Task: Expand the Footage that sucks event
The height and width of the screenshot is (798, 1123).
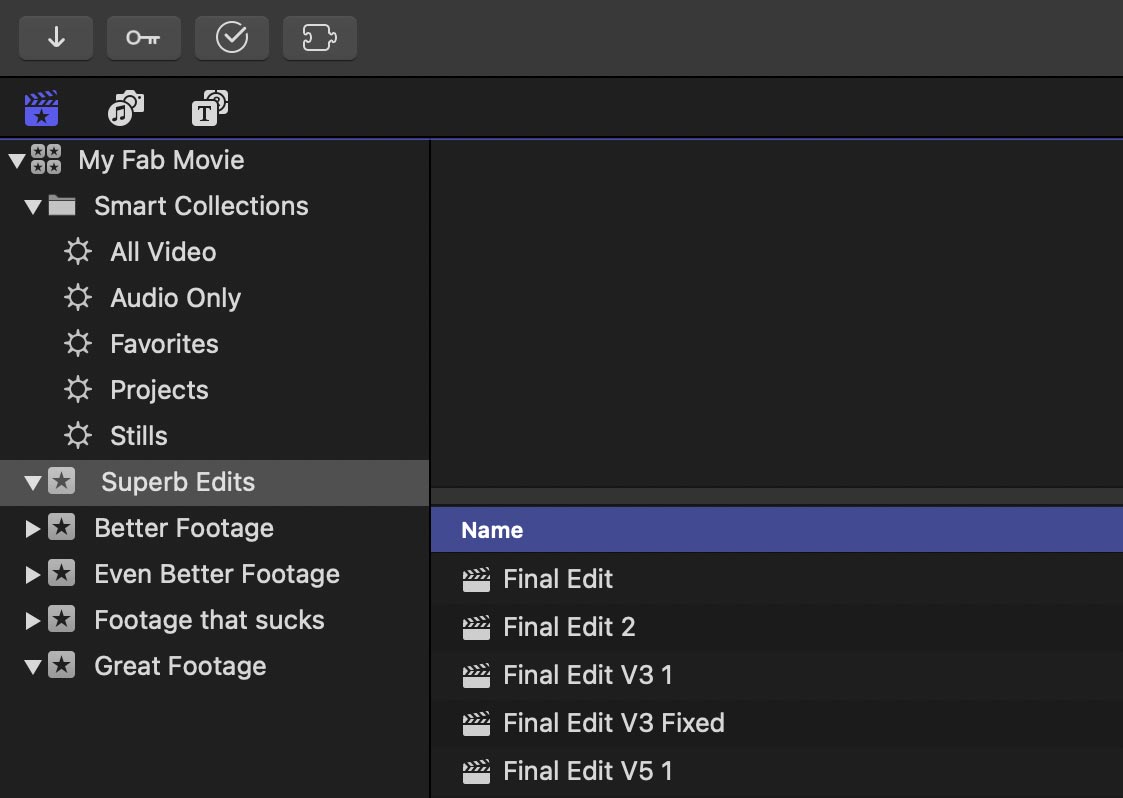Action: pos(33,620)
